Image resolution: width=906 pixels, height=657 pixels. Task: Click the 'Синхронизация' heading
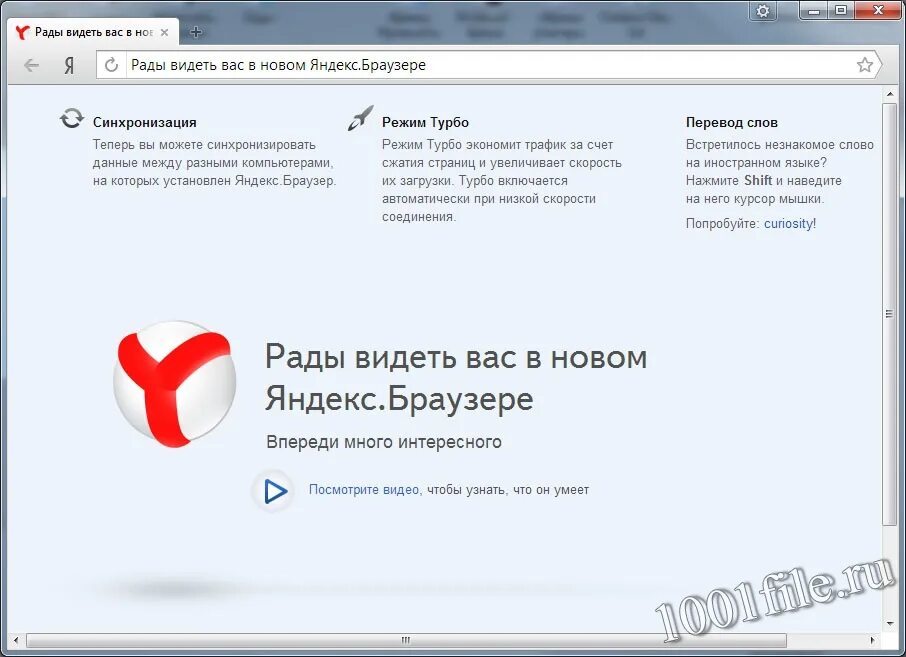click(x=144, y=123)
